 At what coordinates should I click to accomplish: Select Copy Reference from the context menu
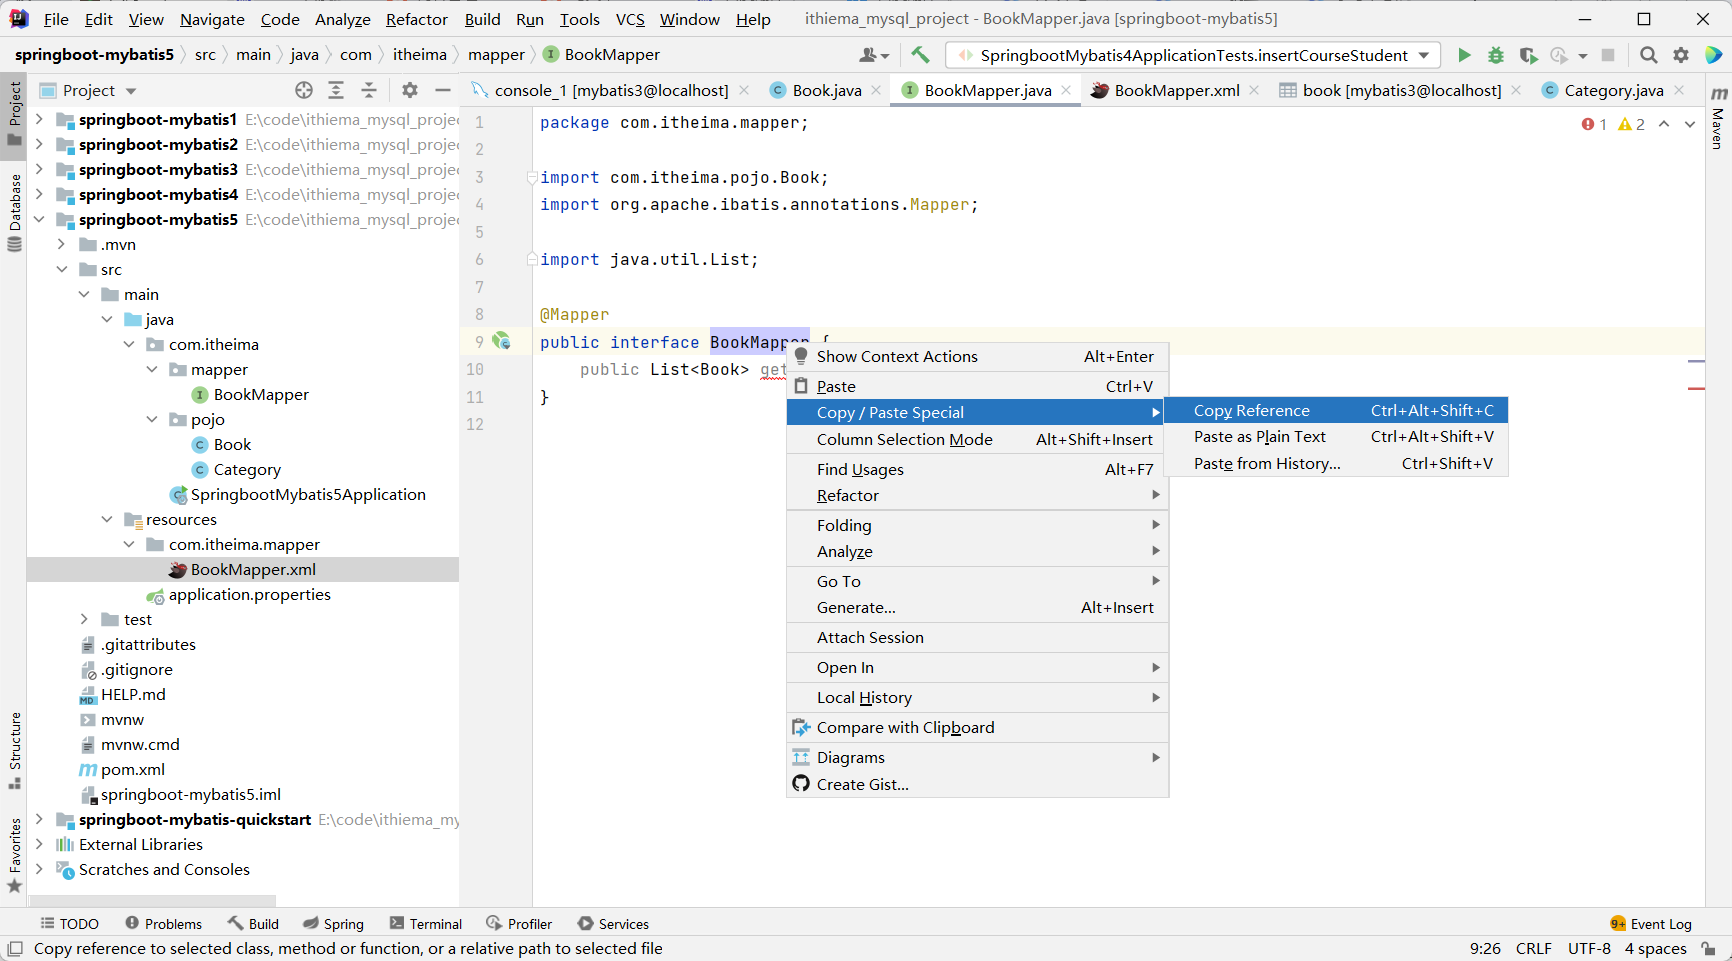click(1251, 410)
